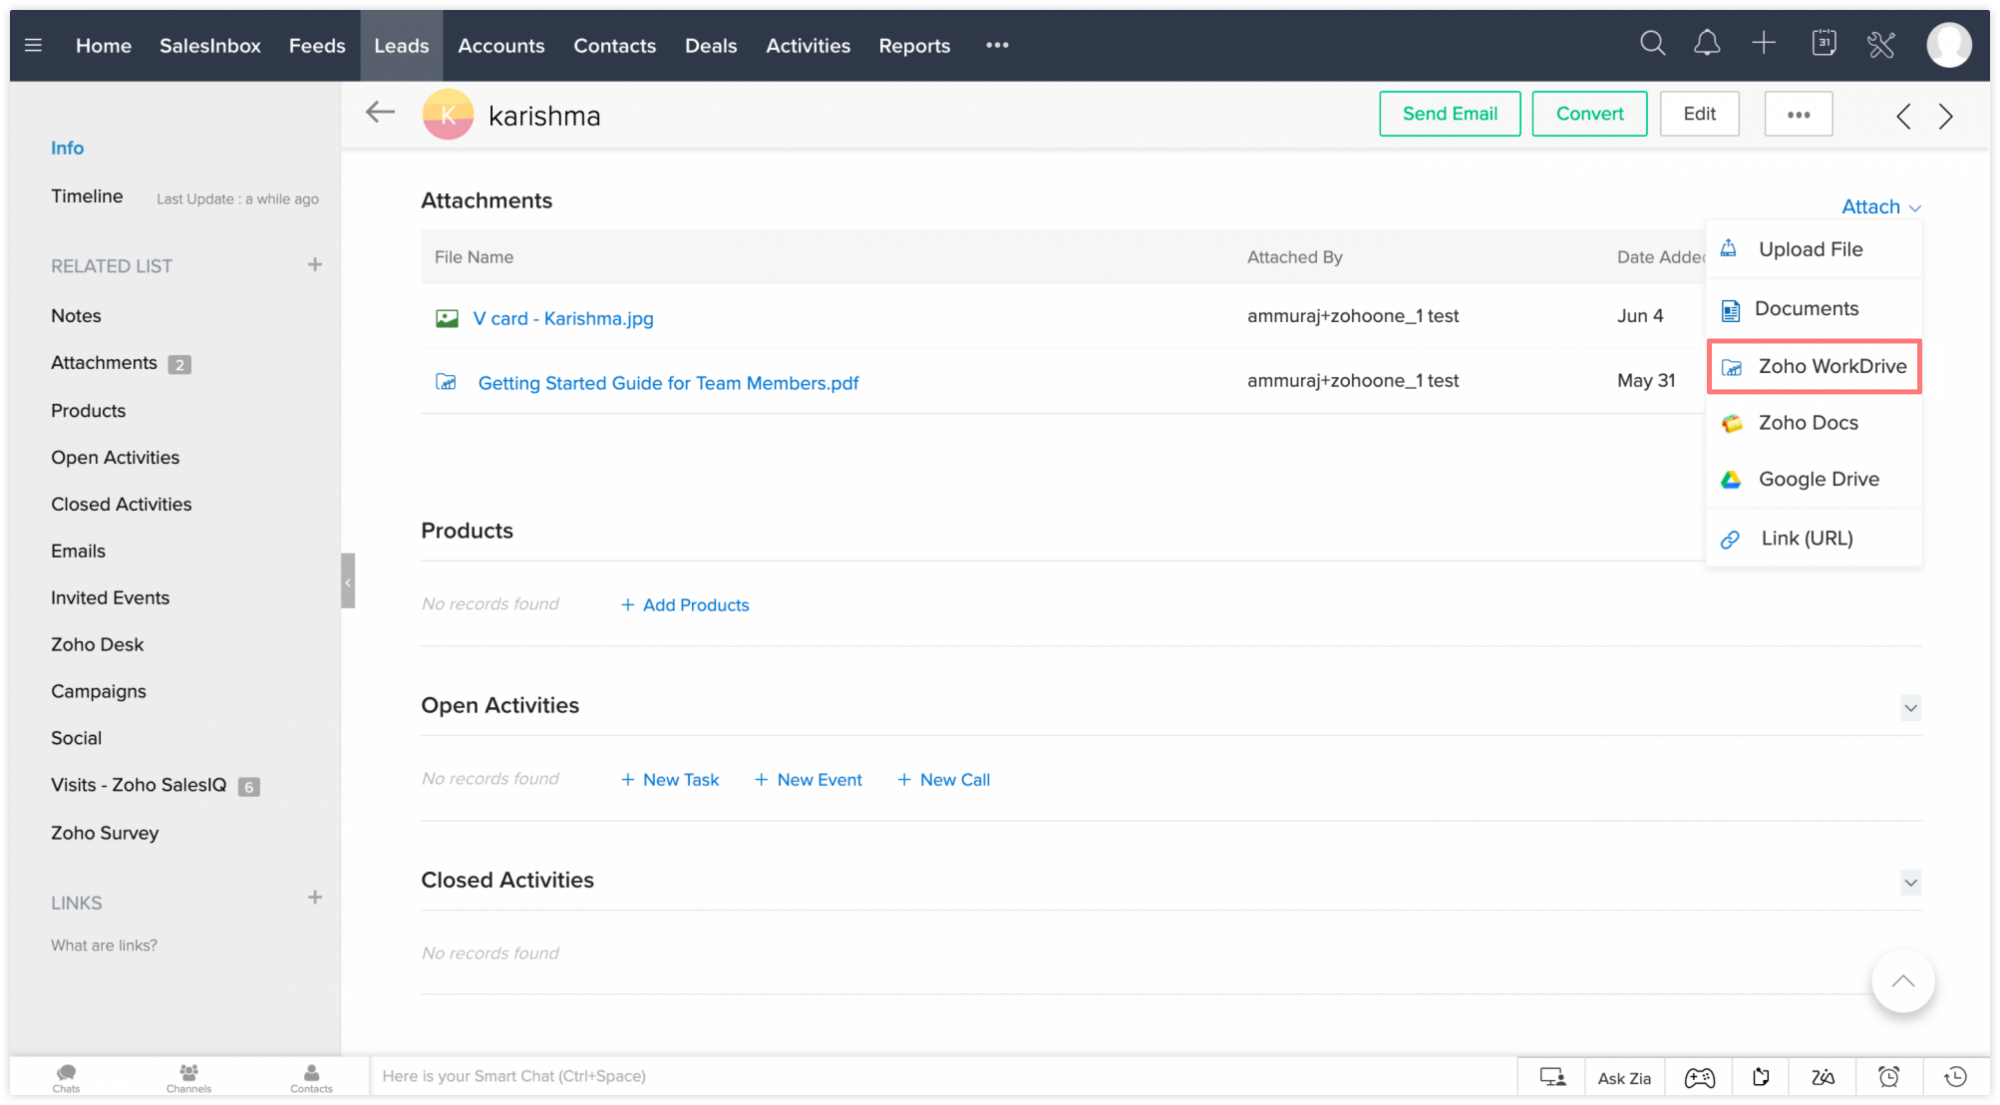Click the Convert button
The image size is (2000, 1105).
(1589, 113)
